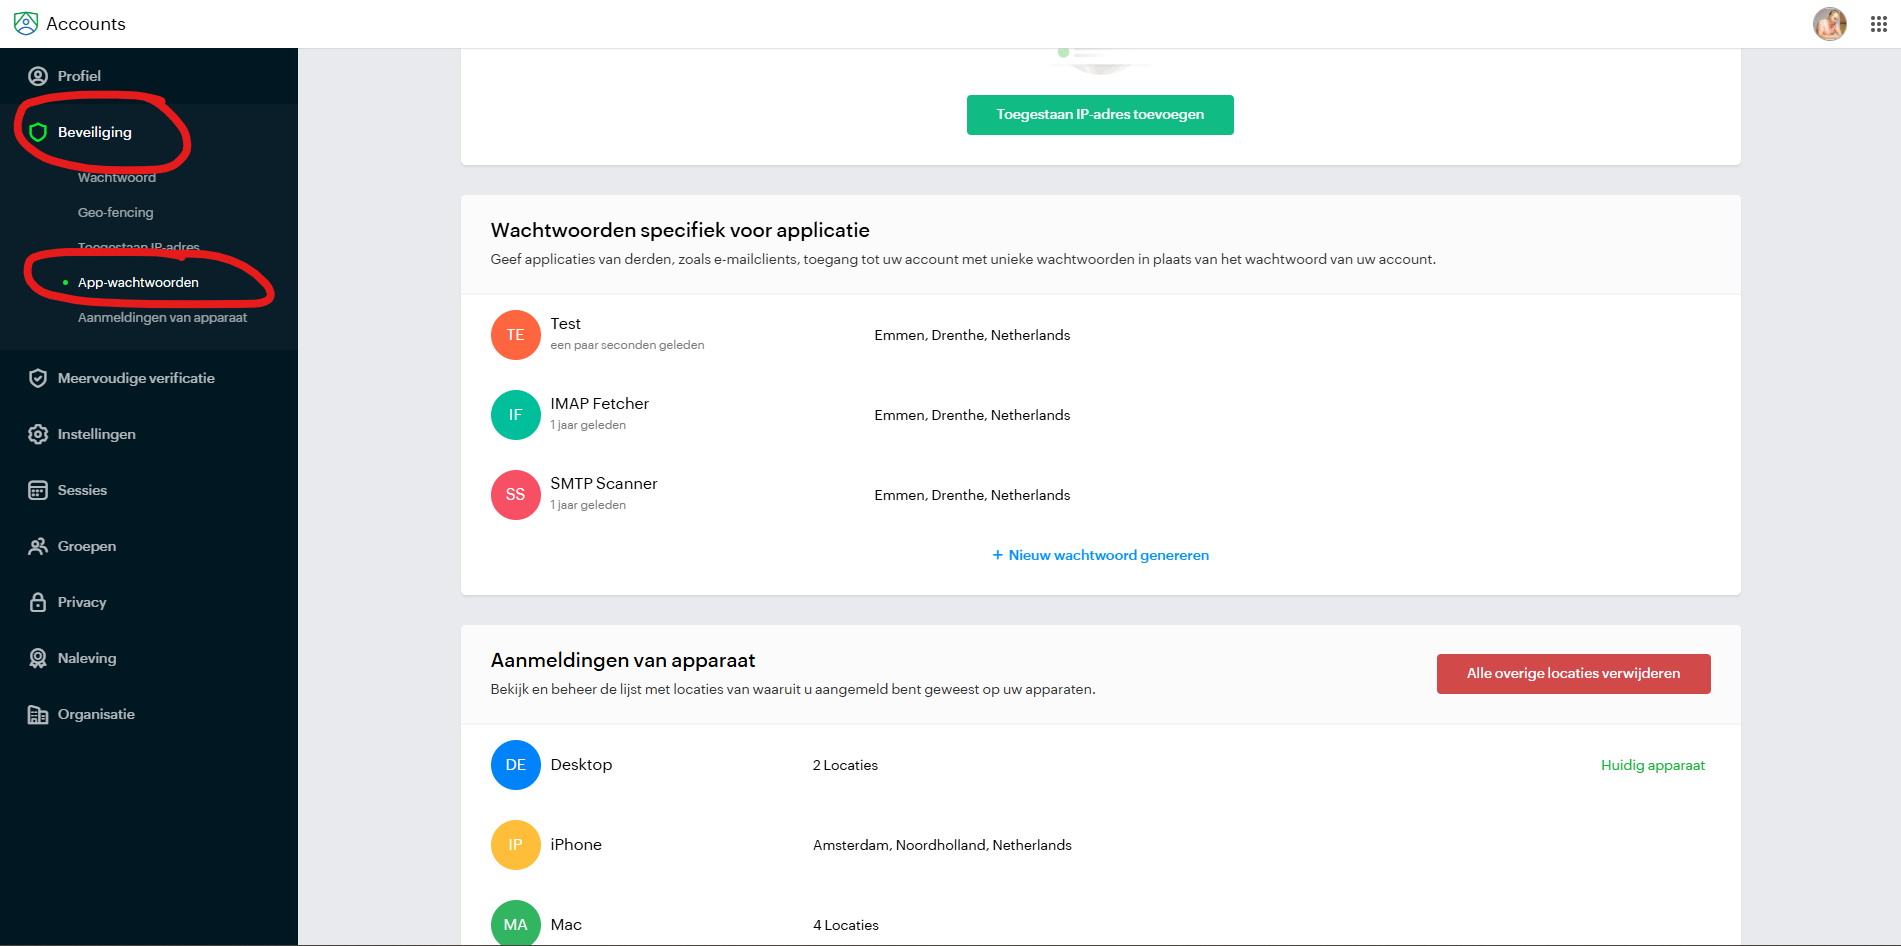Image resolution: width=1901 pixels, height=946 pixels.
Task: Click the Sessies calendar icon
Action: coord(38,490)
